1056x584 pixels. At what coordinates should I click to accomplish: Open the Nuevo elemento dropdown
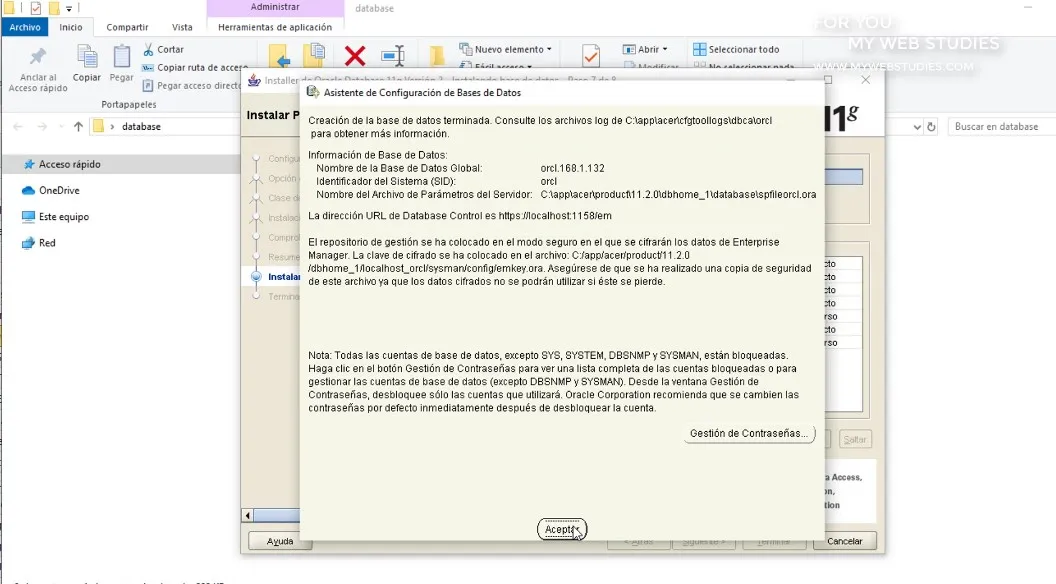505,49
